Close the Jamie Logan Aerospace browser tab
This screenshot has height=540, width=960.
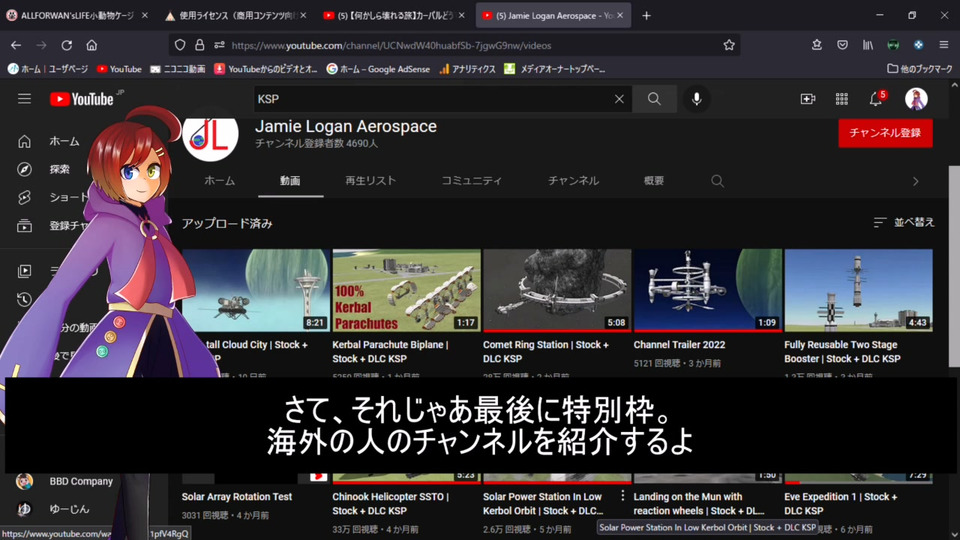pos(620,15)
